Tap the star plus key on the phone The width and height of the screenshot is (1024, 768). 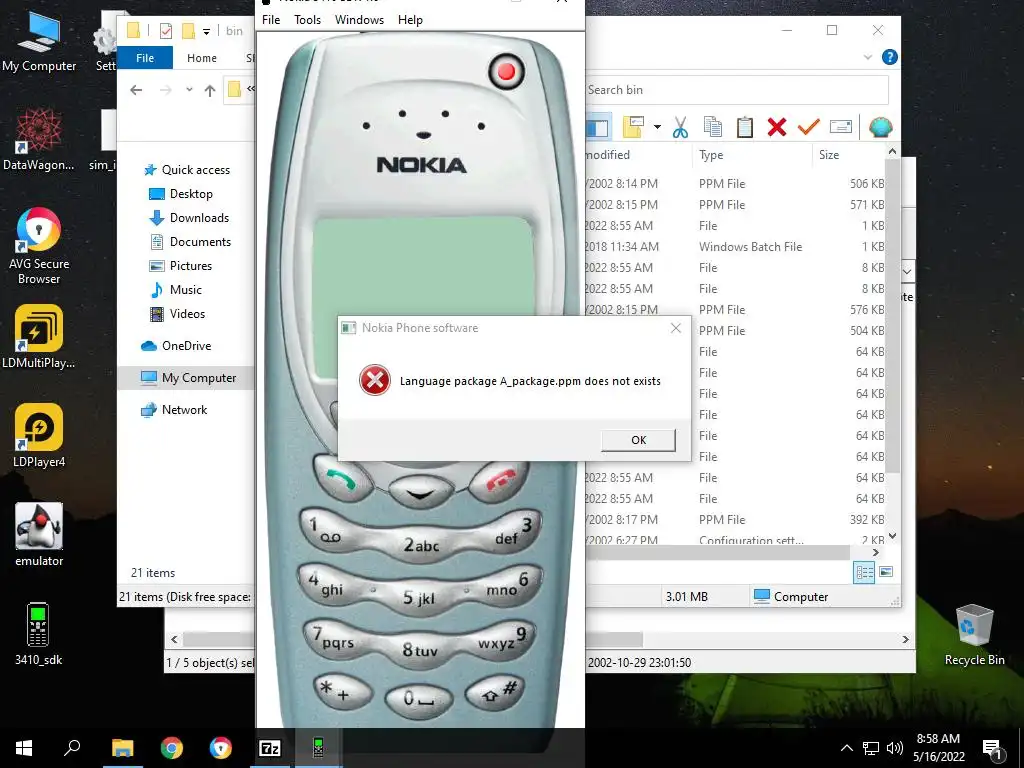pos(342,692)
